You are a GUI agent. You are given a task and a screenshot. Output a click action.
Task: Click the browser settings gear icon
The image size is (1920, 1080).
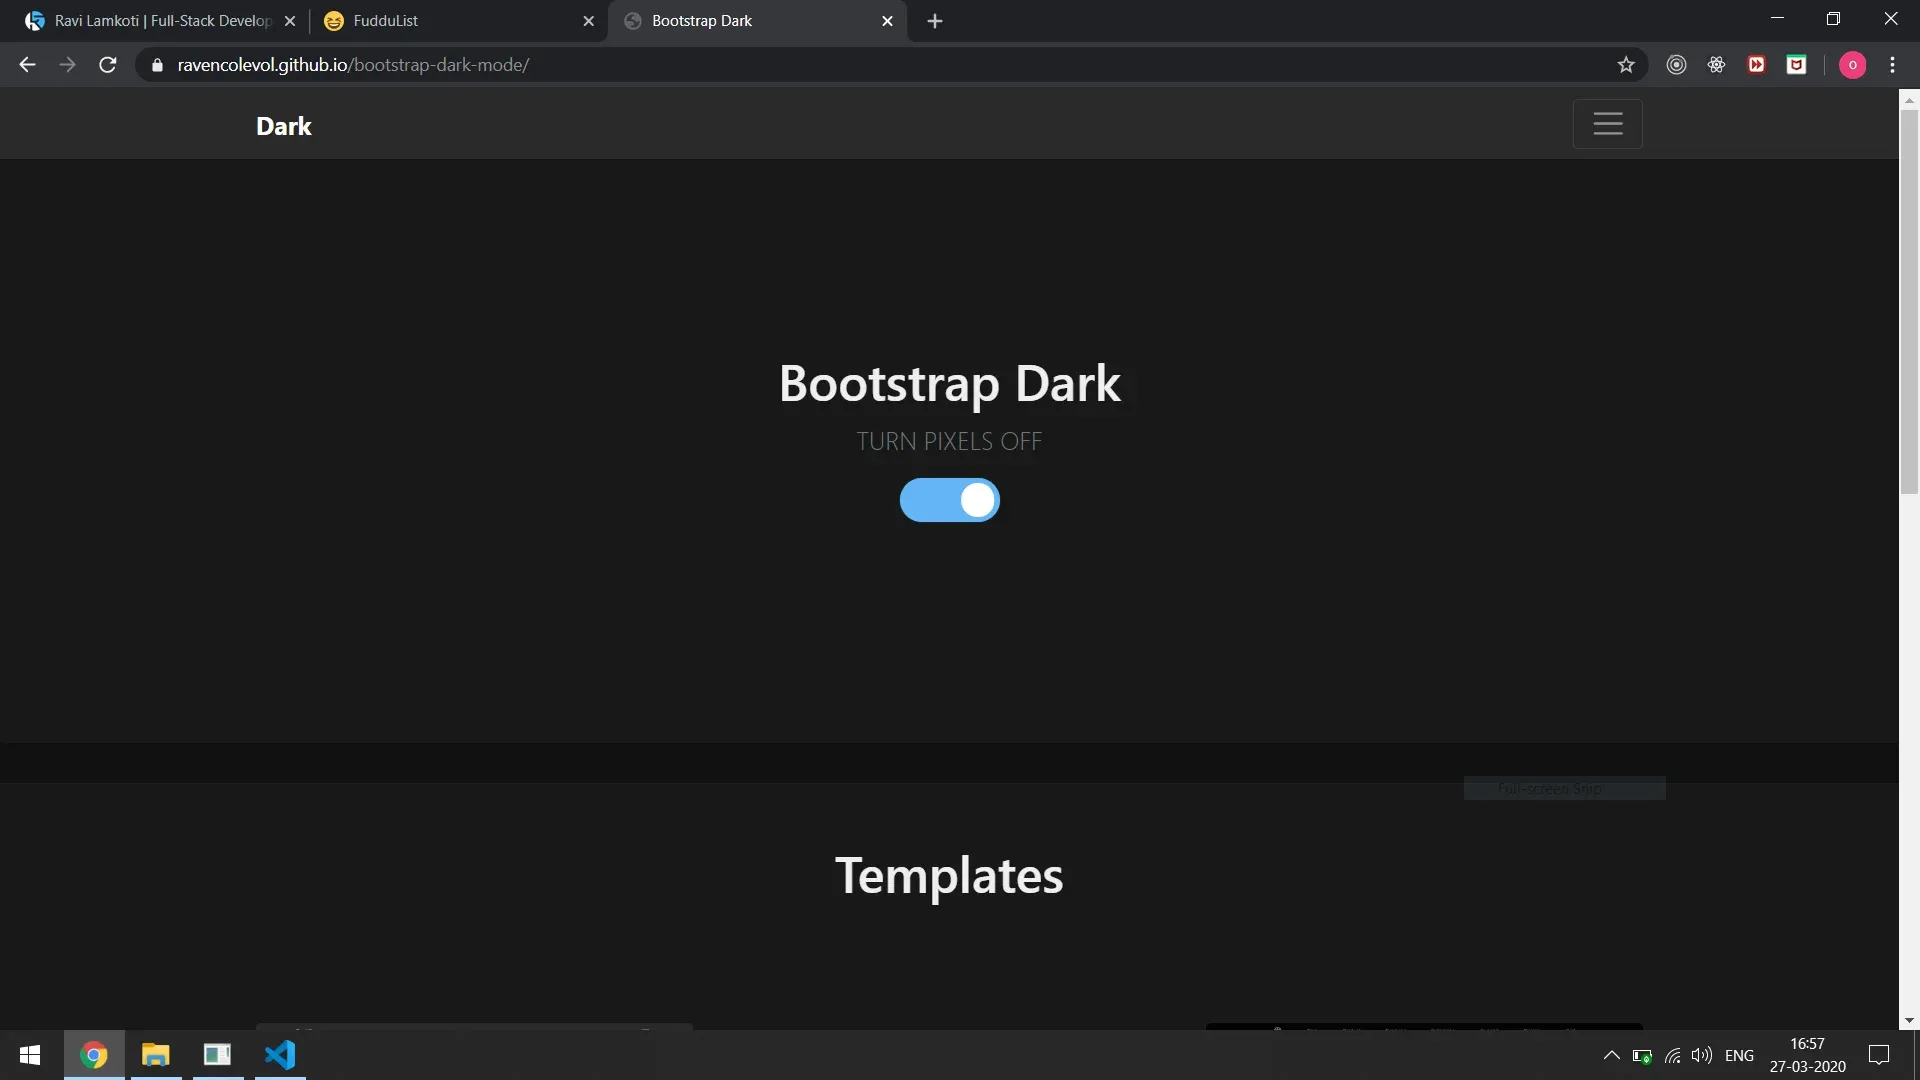[1714, 63]
